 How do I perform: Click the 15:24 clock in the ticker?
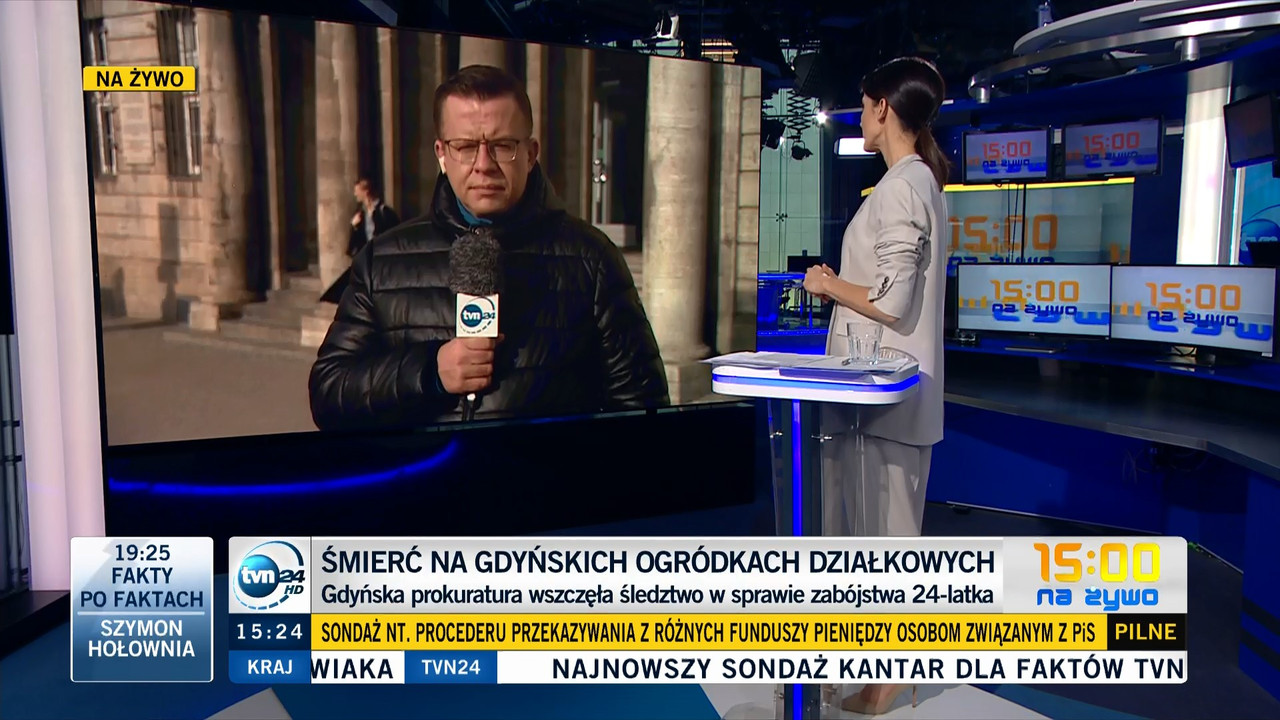pos(269,632)
